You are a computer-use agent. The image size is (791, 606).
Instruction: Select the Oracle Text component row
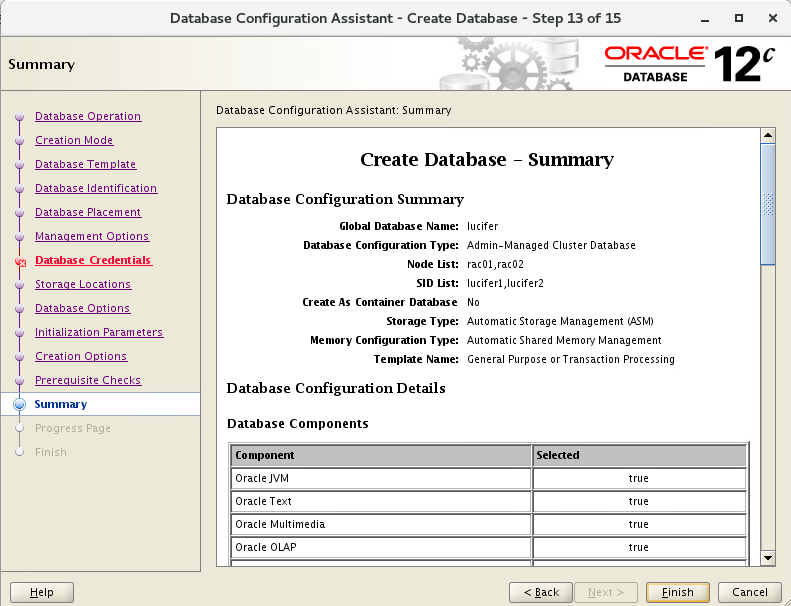(x=488, y=502)
